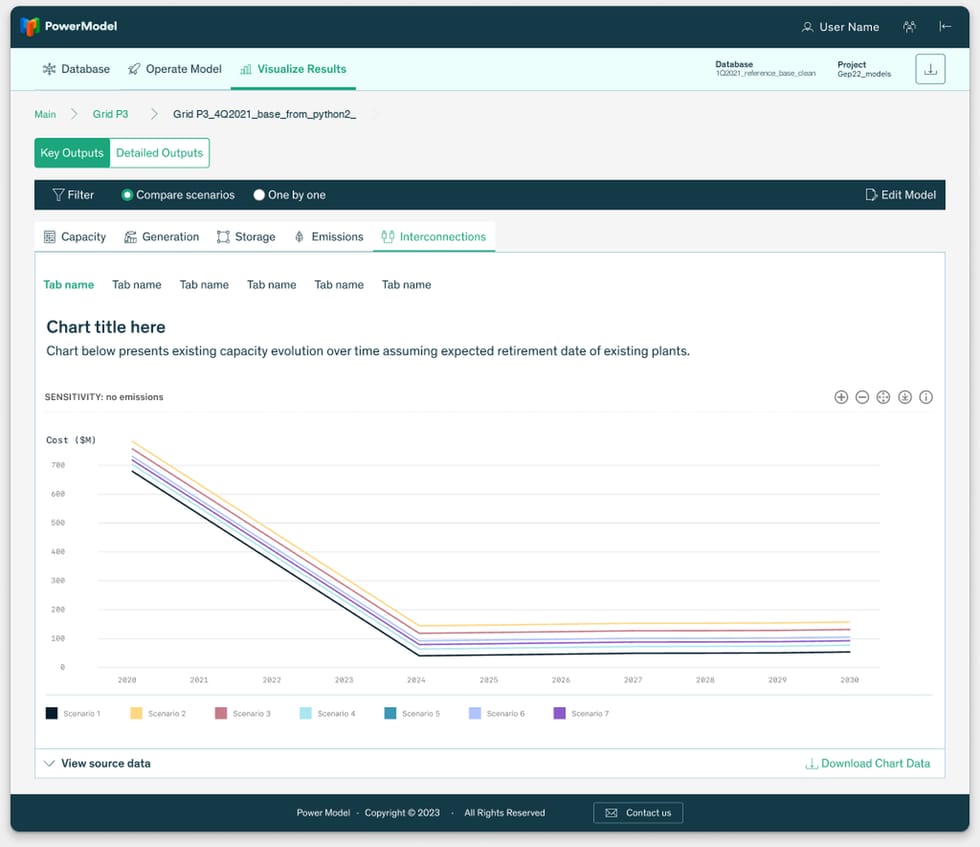Screen dimensions: 980x847
Task: Click the Scenario 5 legend swatch
Action: tap(390, 713)
